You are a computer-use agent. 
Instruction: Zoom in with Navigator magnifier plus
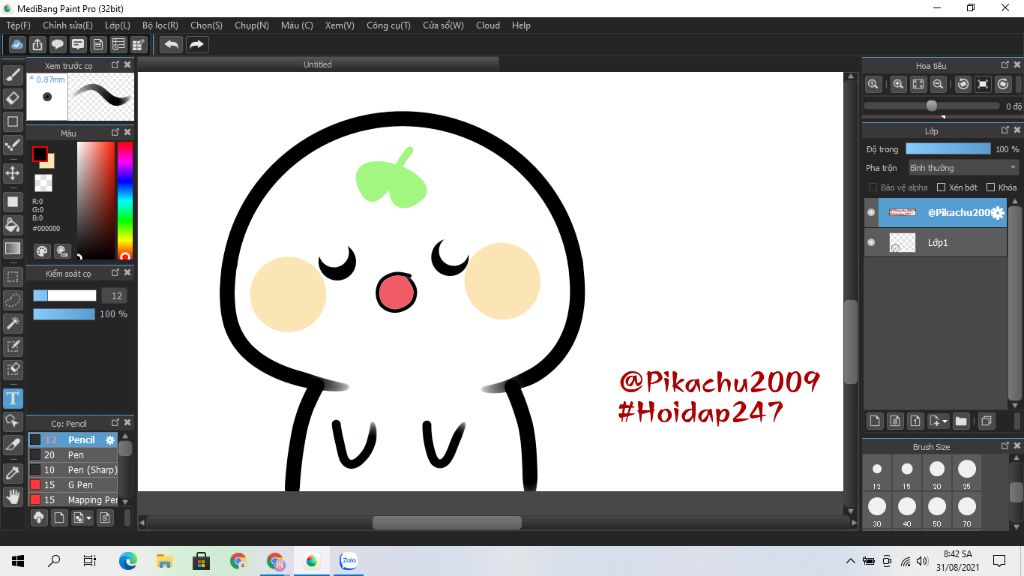[899, 84]
